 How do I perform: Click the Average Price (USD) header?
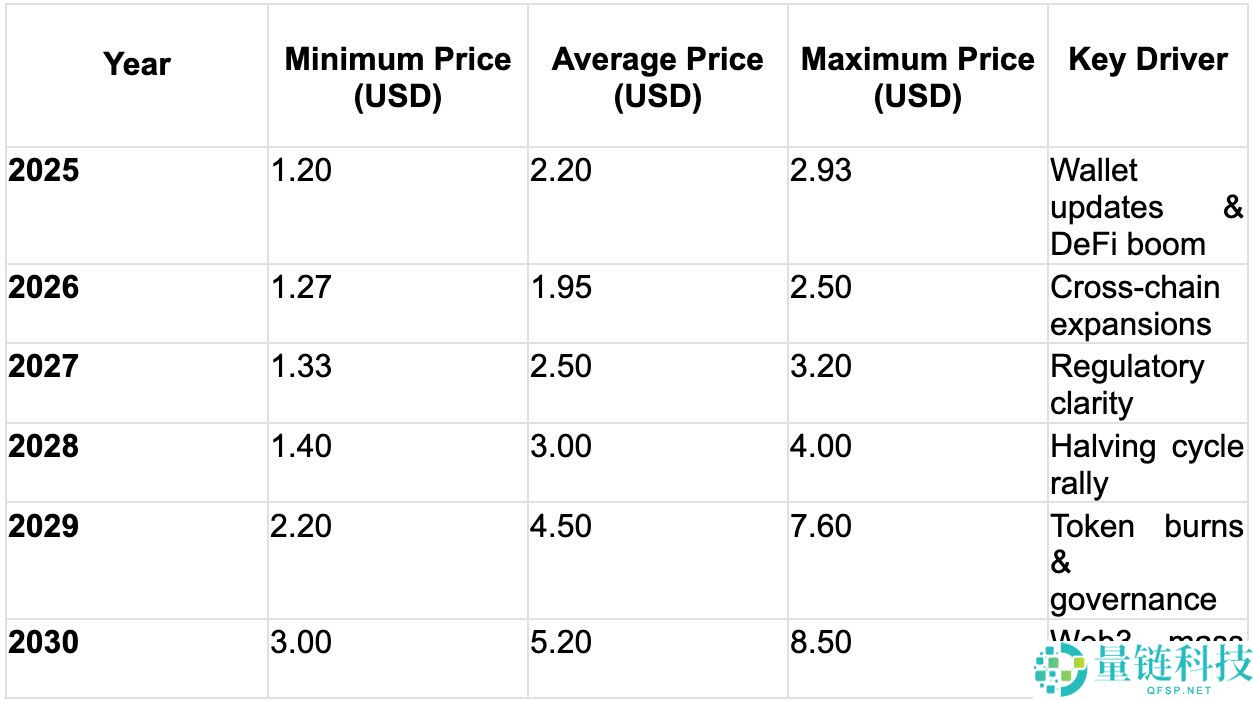[657, 77]
